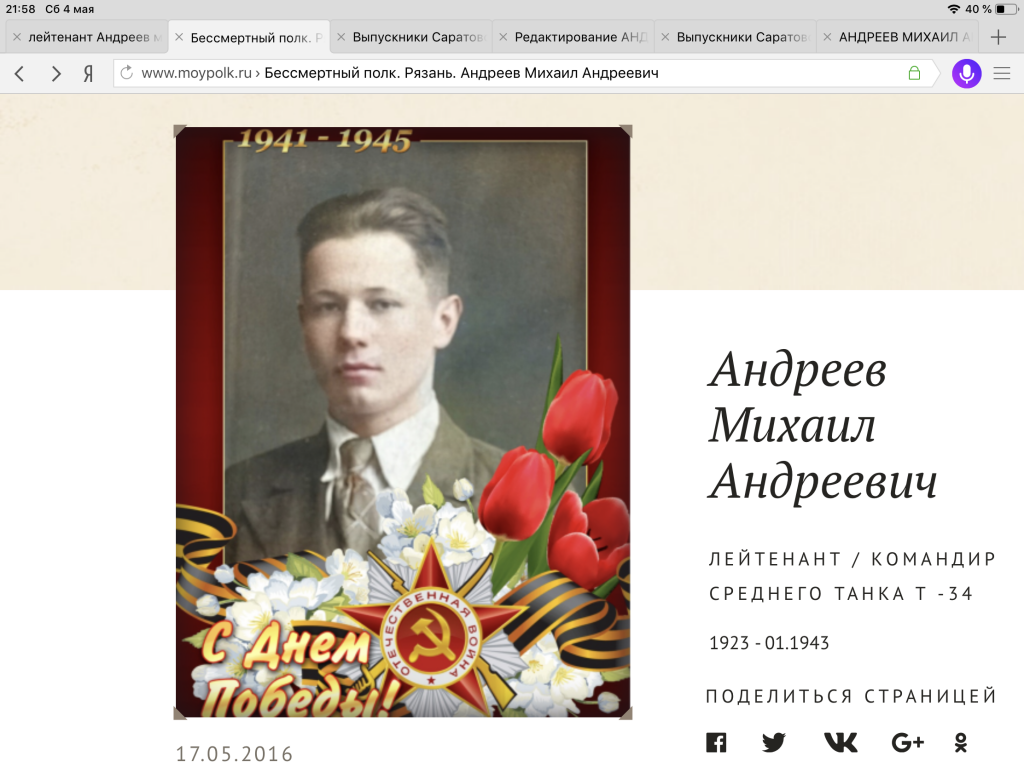
Task: Go forward with the browser forward arrow
Action: click(x=56, y=74)
